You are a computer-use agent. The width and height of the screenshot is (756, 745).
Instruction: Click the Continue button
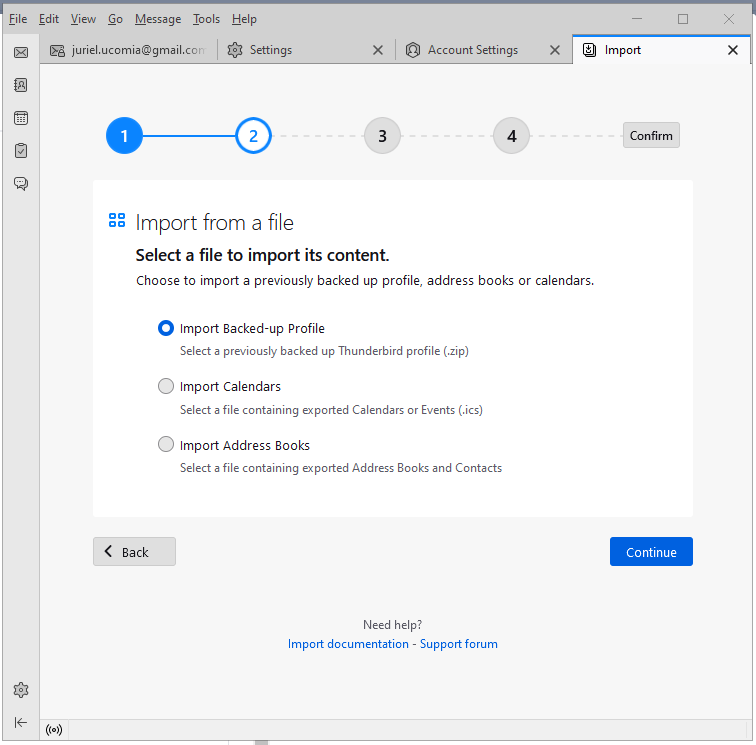[651, 552]
